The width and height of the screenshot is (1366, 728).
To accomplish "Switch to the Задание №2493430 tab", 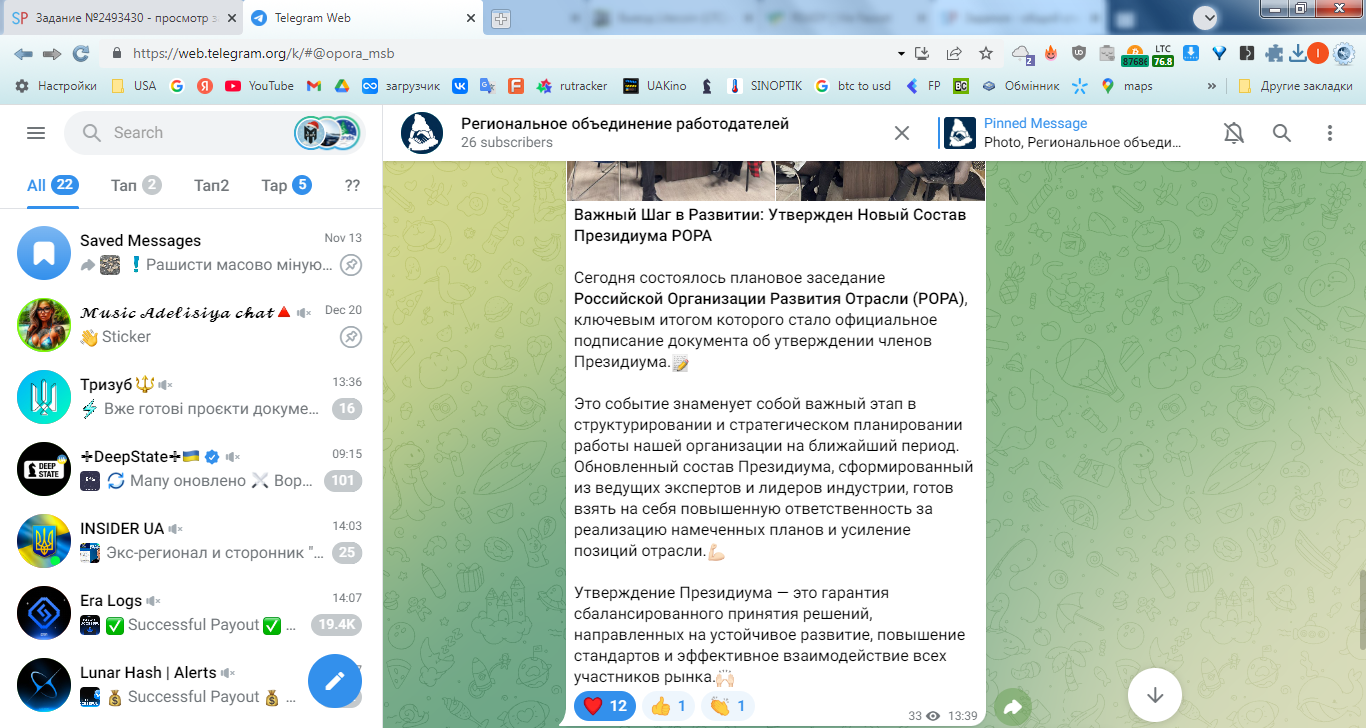I will point(122,18).
